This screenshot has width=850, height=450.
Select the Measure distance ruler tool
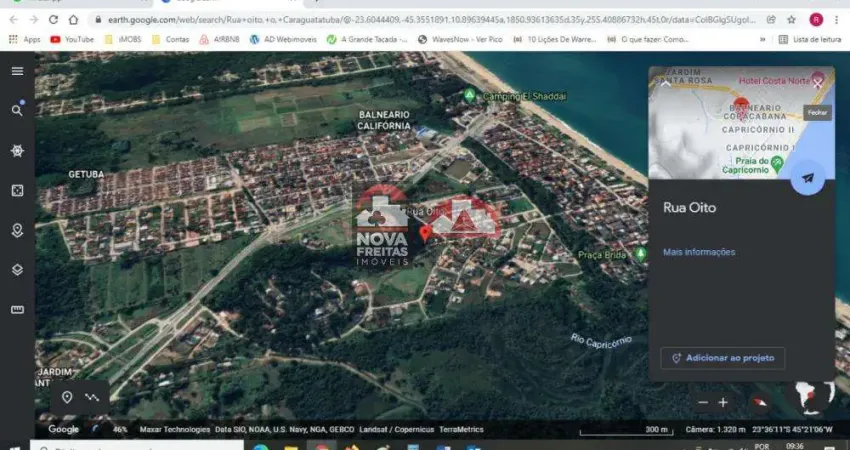point(17,310)
